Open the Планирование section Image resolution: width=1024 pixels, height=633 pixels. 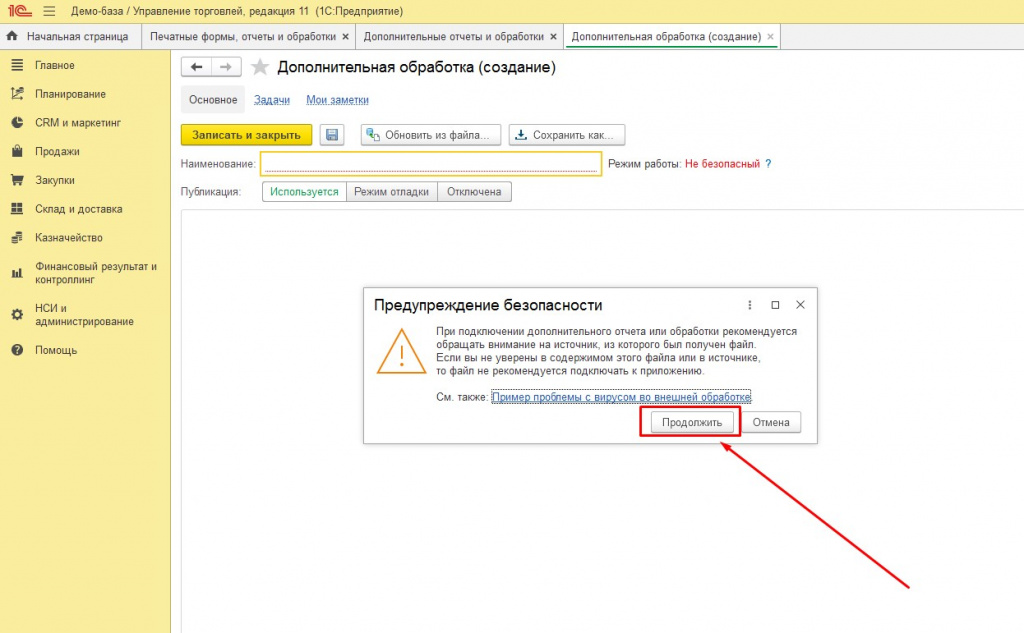click(70, 94)
